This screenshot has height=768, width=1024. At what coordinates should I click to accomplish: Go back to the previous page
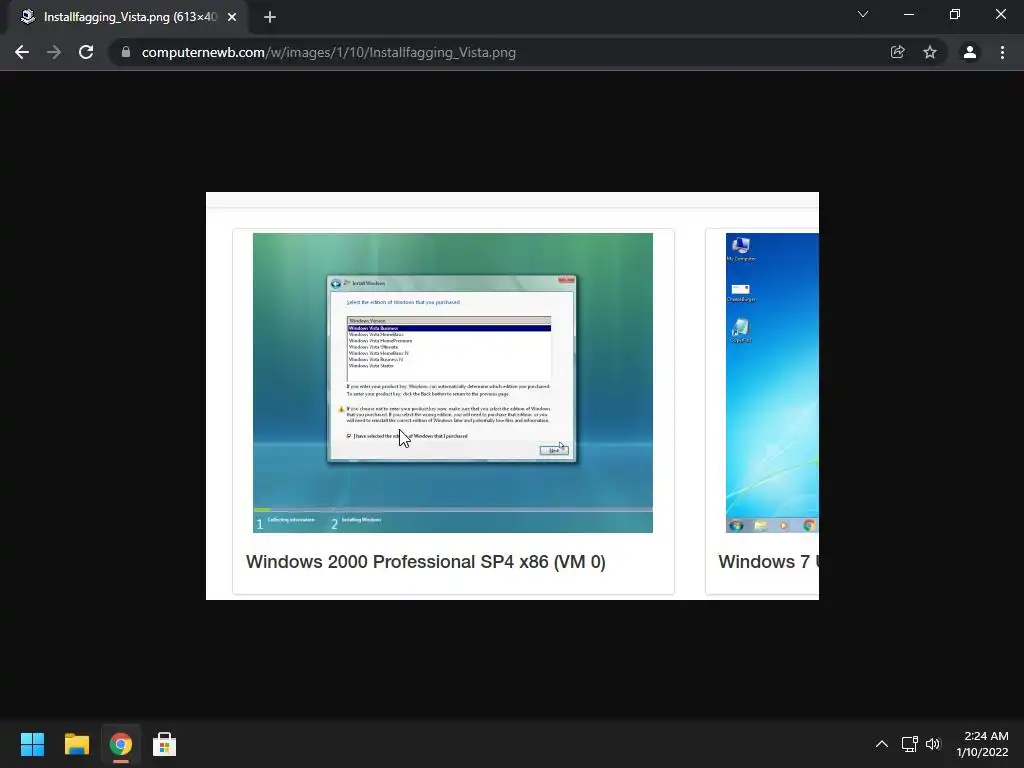coord(22,52)
